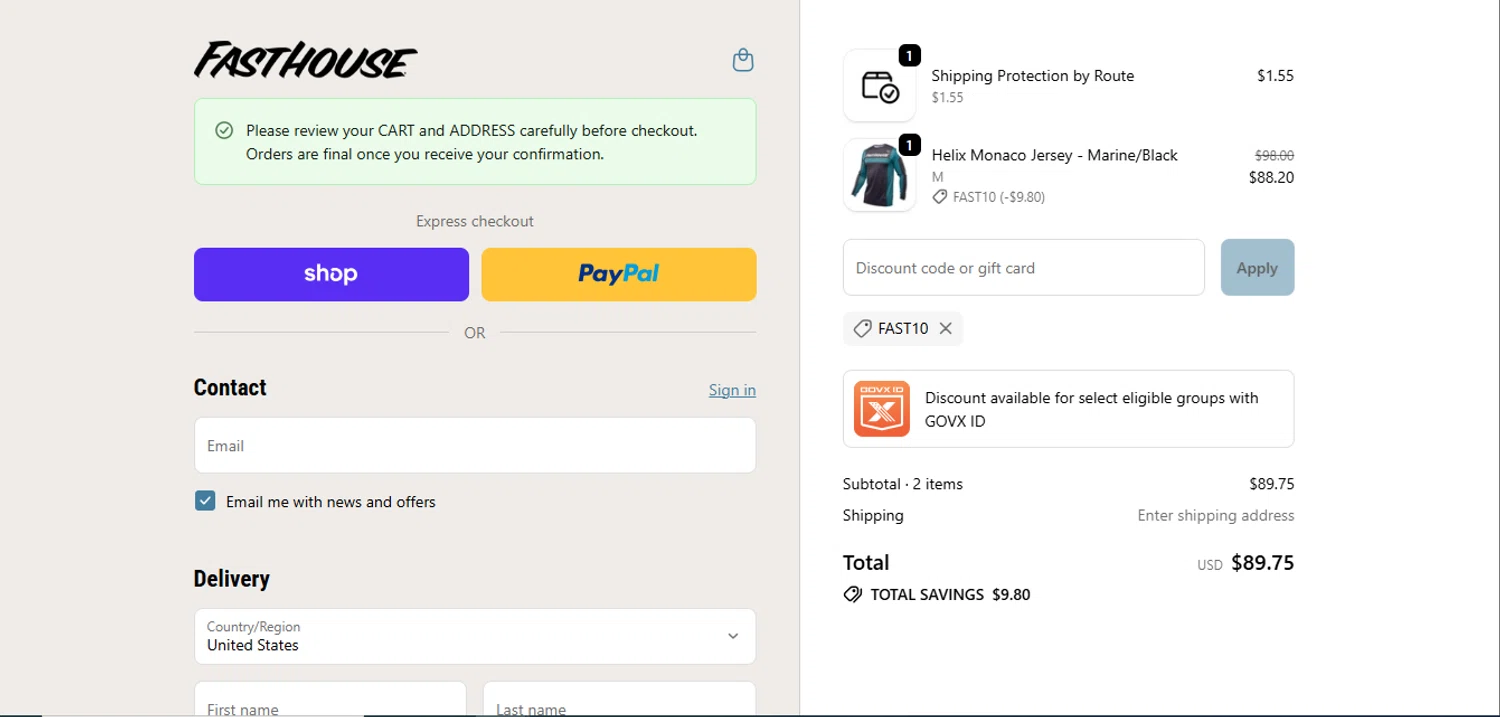
Task: Click the Total Savings tag icon
Action: tap(852, 594)
